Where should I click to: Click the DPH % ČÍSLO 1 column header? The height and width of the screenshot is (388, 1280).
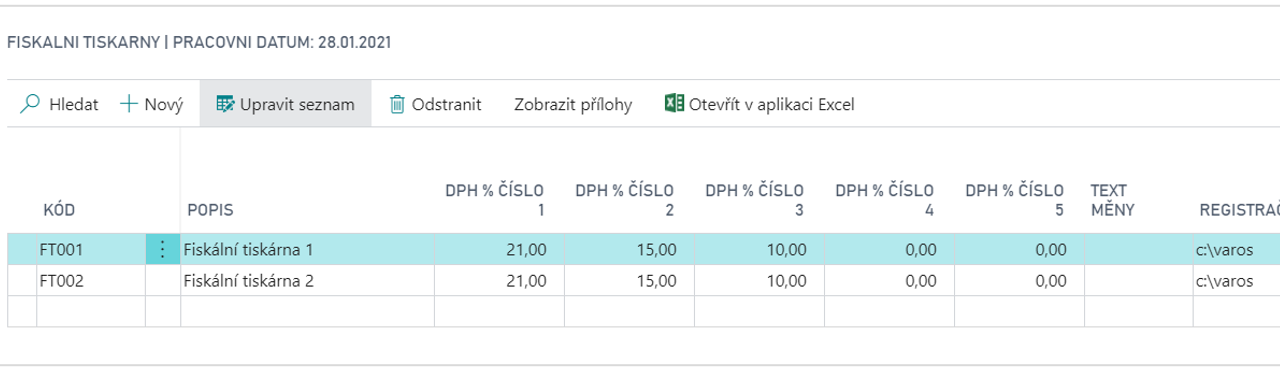point(495,200)
